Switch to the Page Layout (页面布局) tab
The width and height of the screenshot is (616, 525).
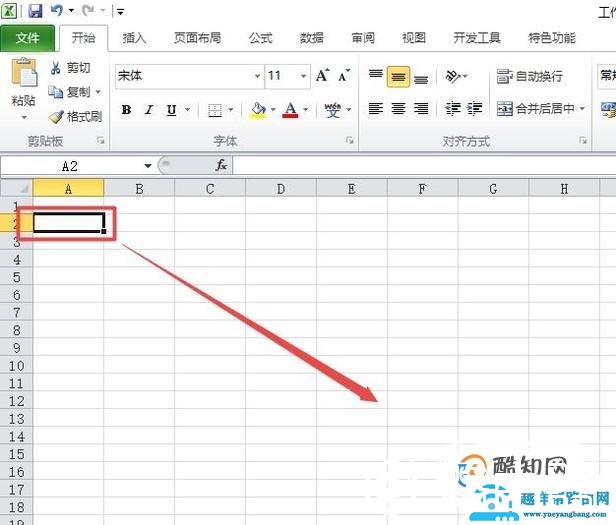coord(197,38)
